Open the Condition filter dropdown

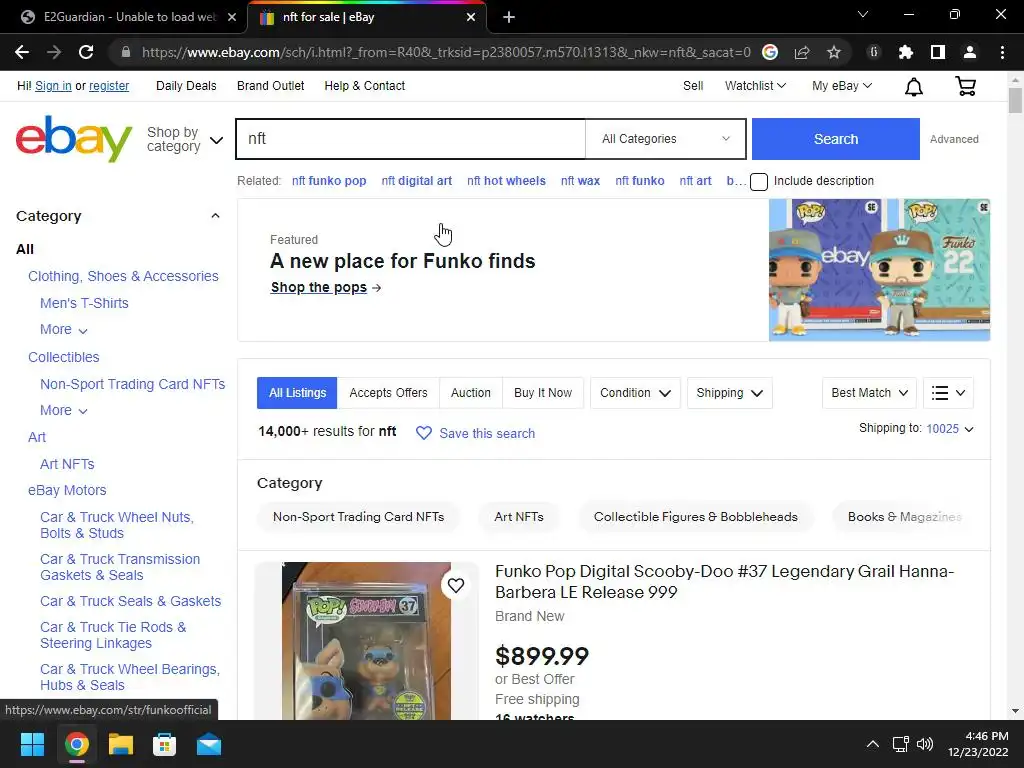point(635,393)
